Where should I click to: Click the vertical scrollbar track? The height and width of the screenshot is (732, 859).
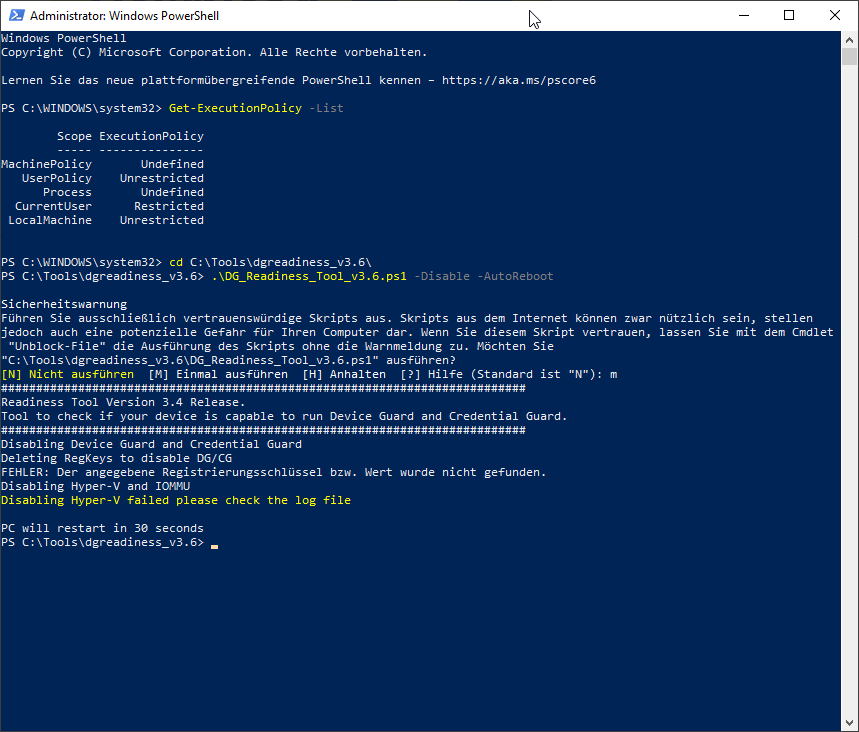click(x=850, y=400)
